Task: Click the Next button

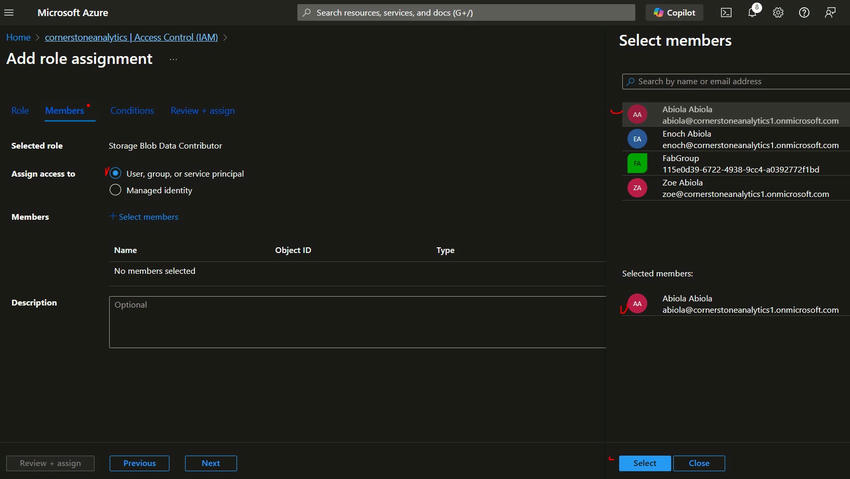Action: pos(210,463)
